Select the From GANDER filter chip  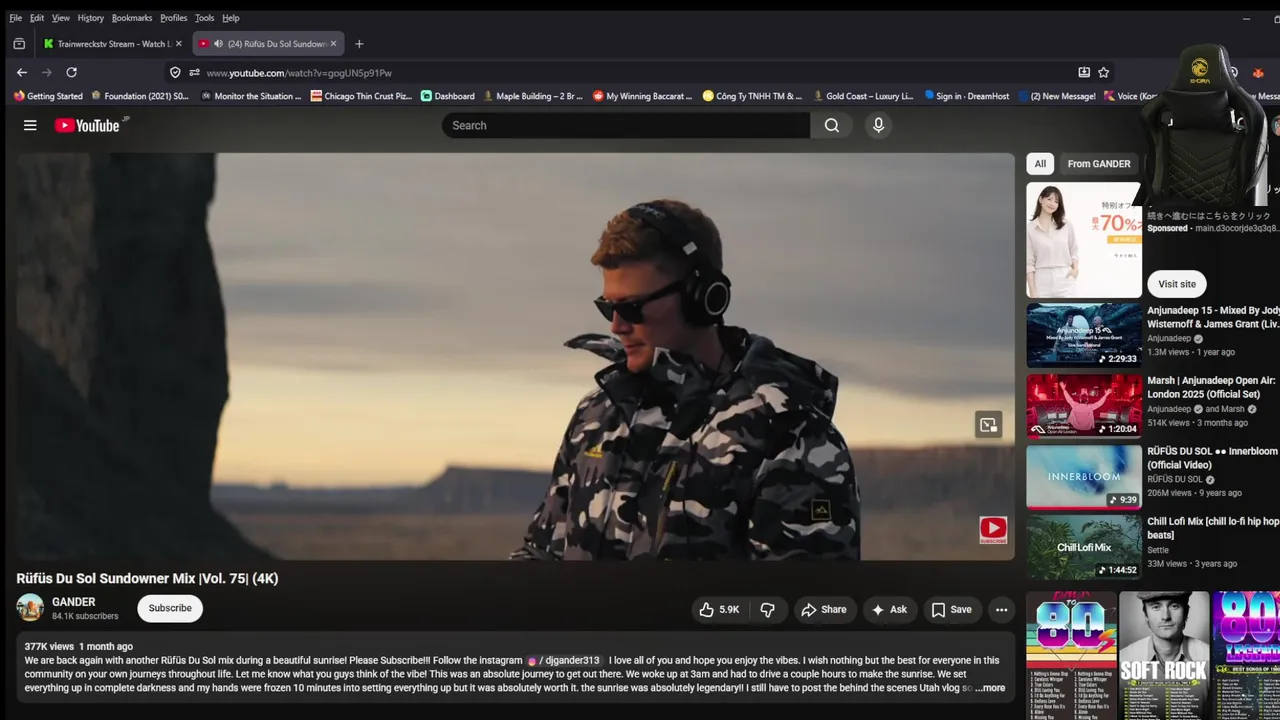pos(1099,164)
